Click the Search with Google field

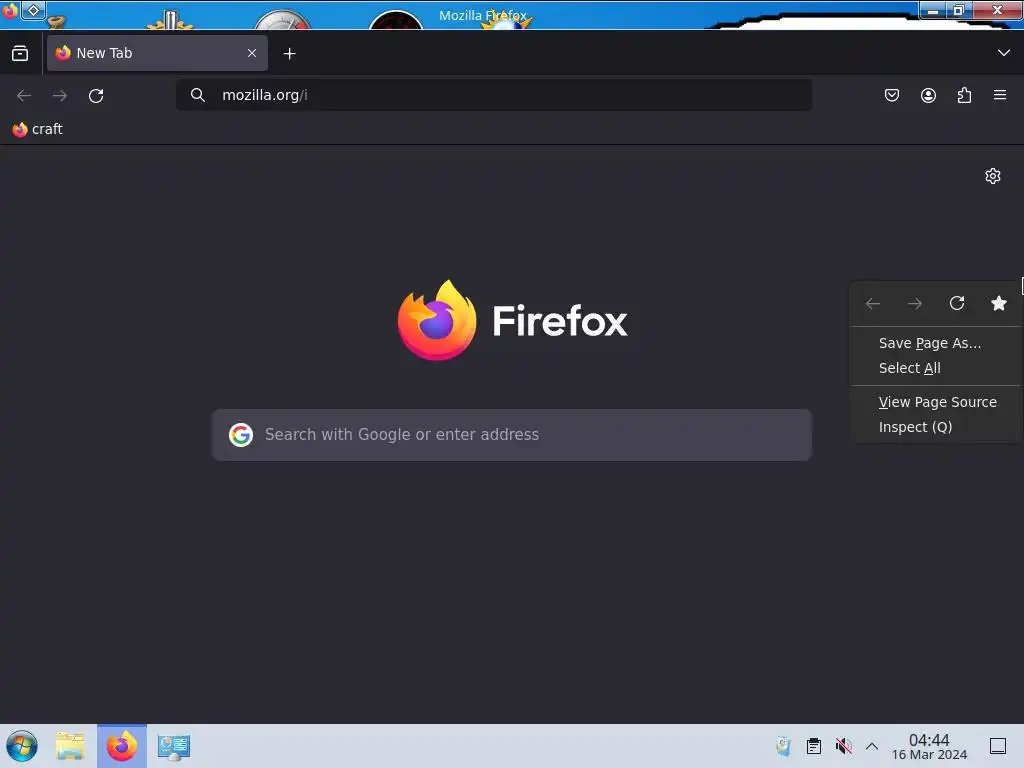512,435
